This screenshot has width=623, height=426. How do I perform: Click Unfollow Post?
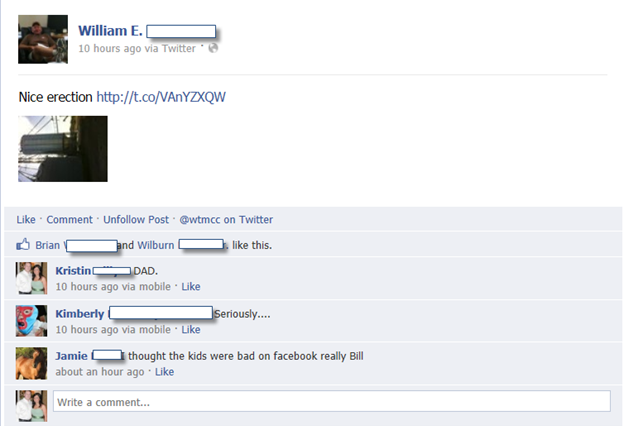click(136, 219)
